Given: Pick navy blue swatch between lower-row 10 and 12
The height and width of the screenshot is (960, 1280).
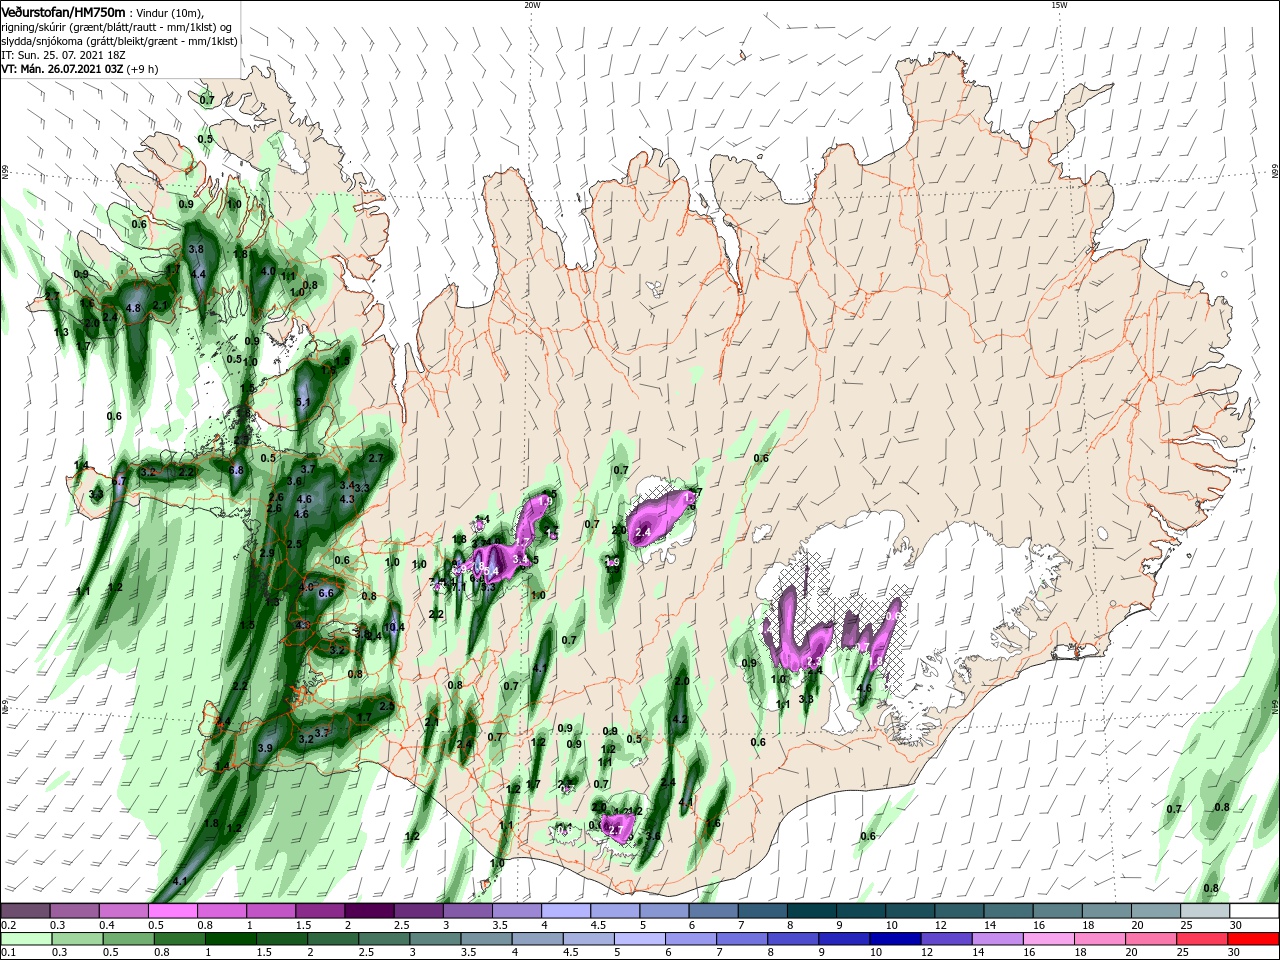Looking at the screenshot, I should 895,939.
